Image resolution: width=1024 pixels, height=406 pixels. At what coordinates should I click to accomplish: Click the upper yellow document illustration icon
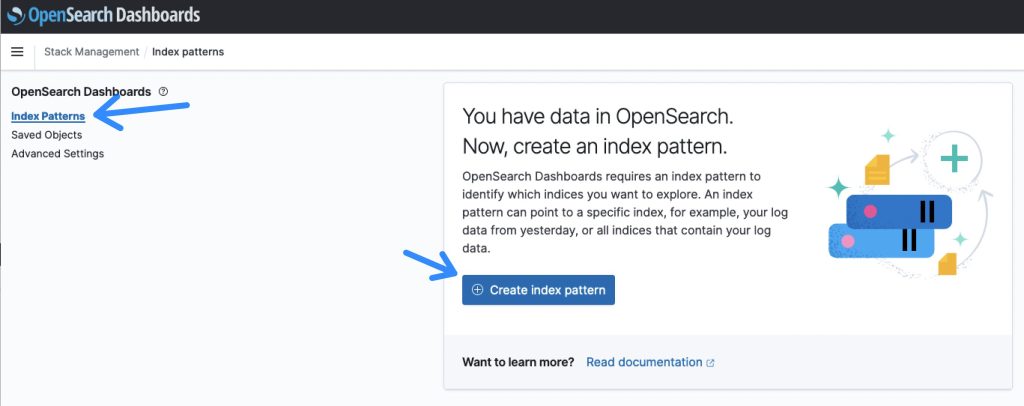click(x=877, y=170)
